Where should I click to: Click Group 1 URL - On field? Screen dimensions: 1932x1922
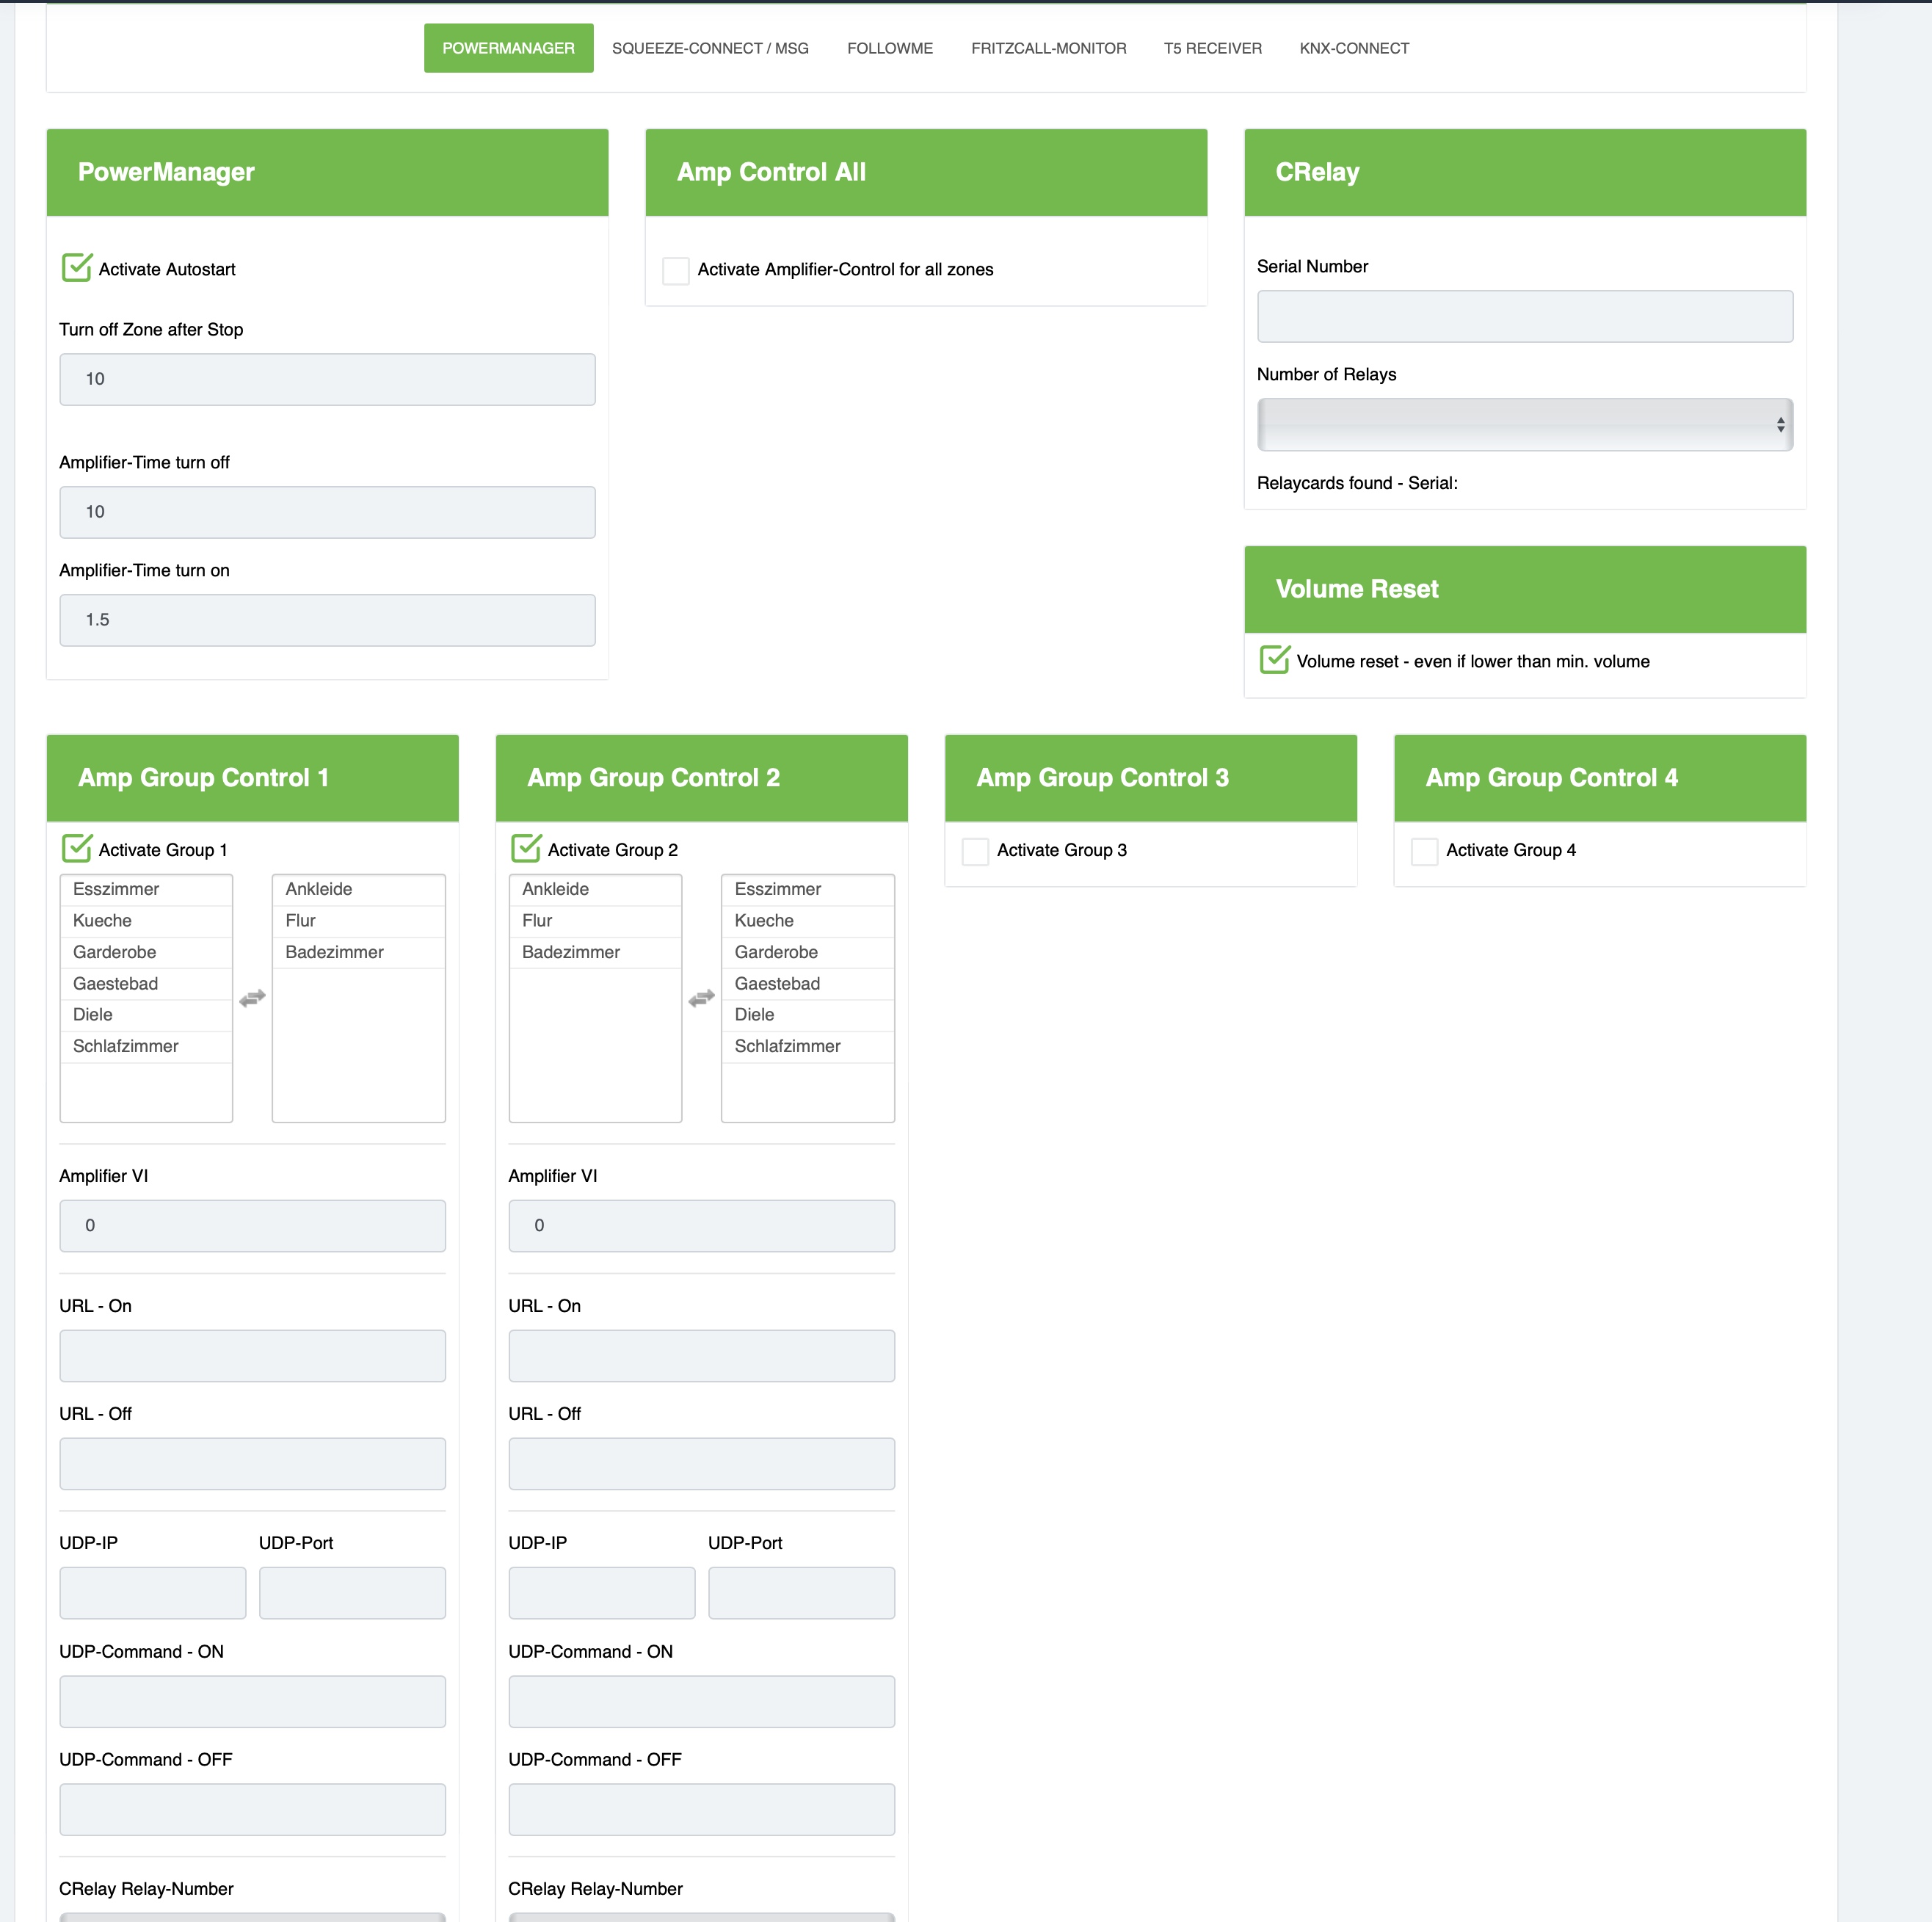[252, 1356]
